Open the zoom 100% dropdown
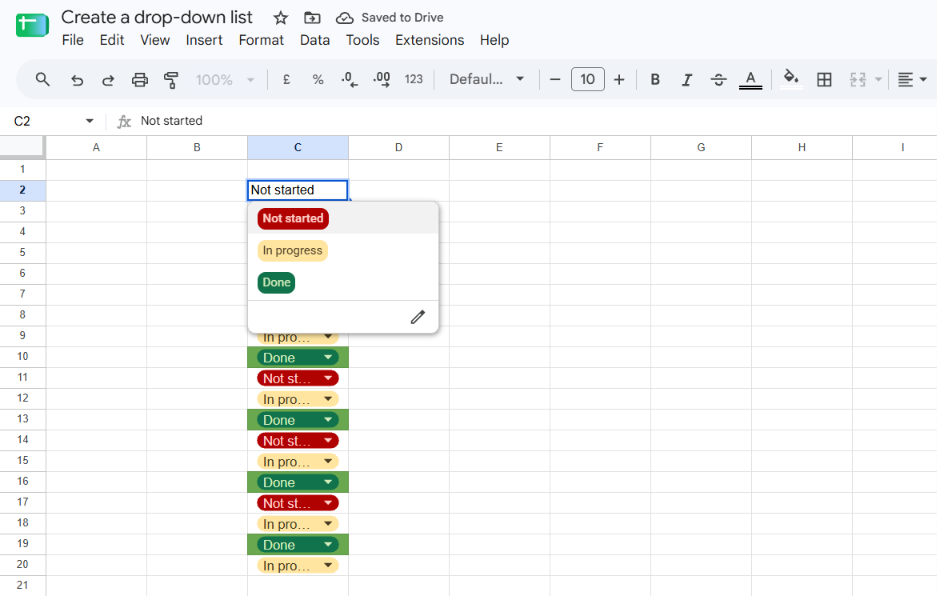 (x=225, y=80)
